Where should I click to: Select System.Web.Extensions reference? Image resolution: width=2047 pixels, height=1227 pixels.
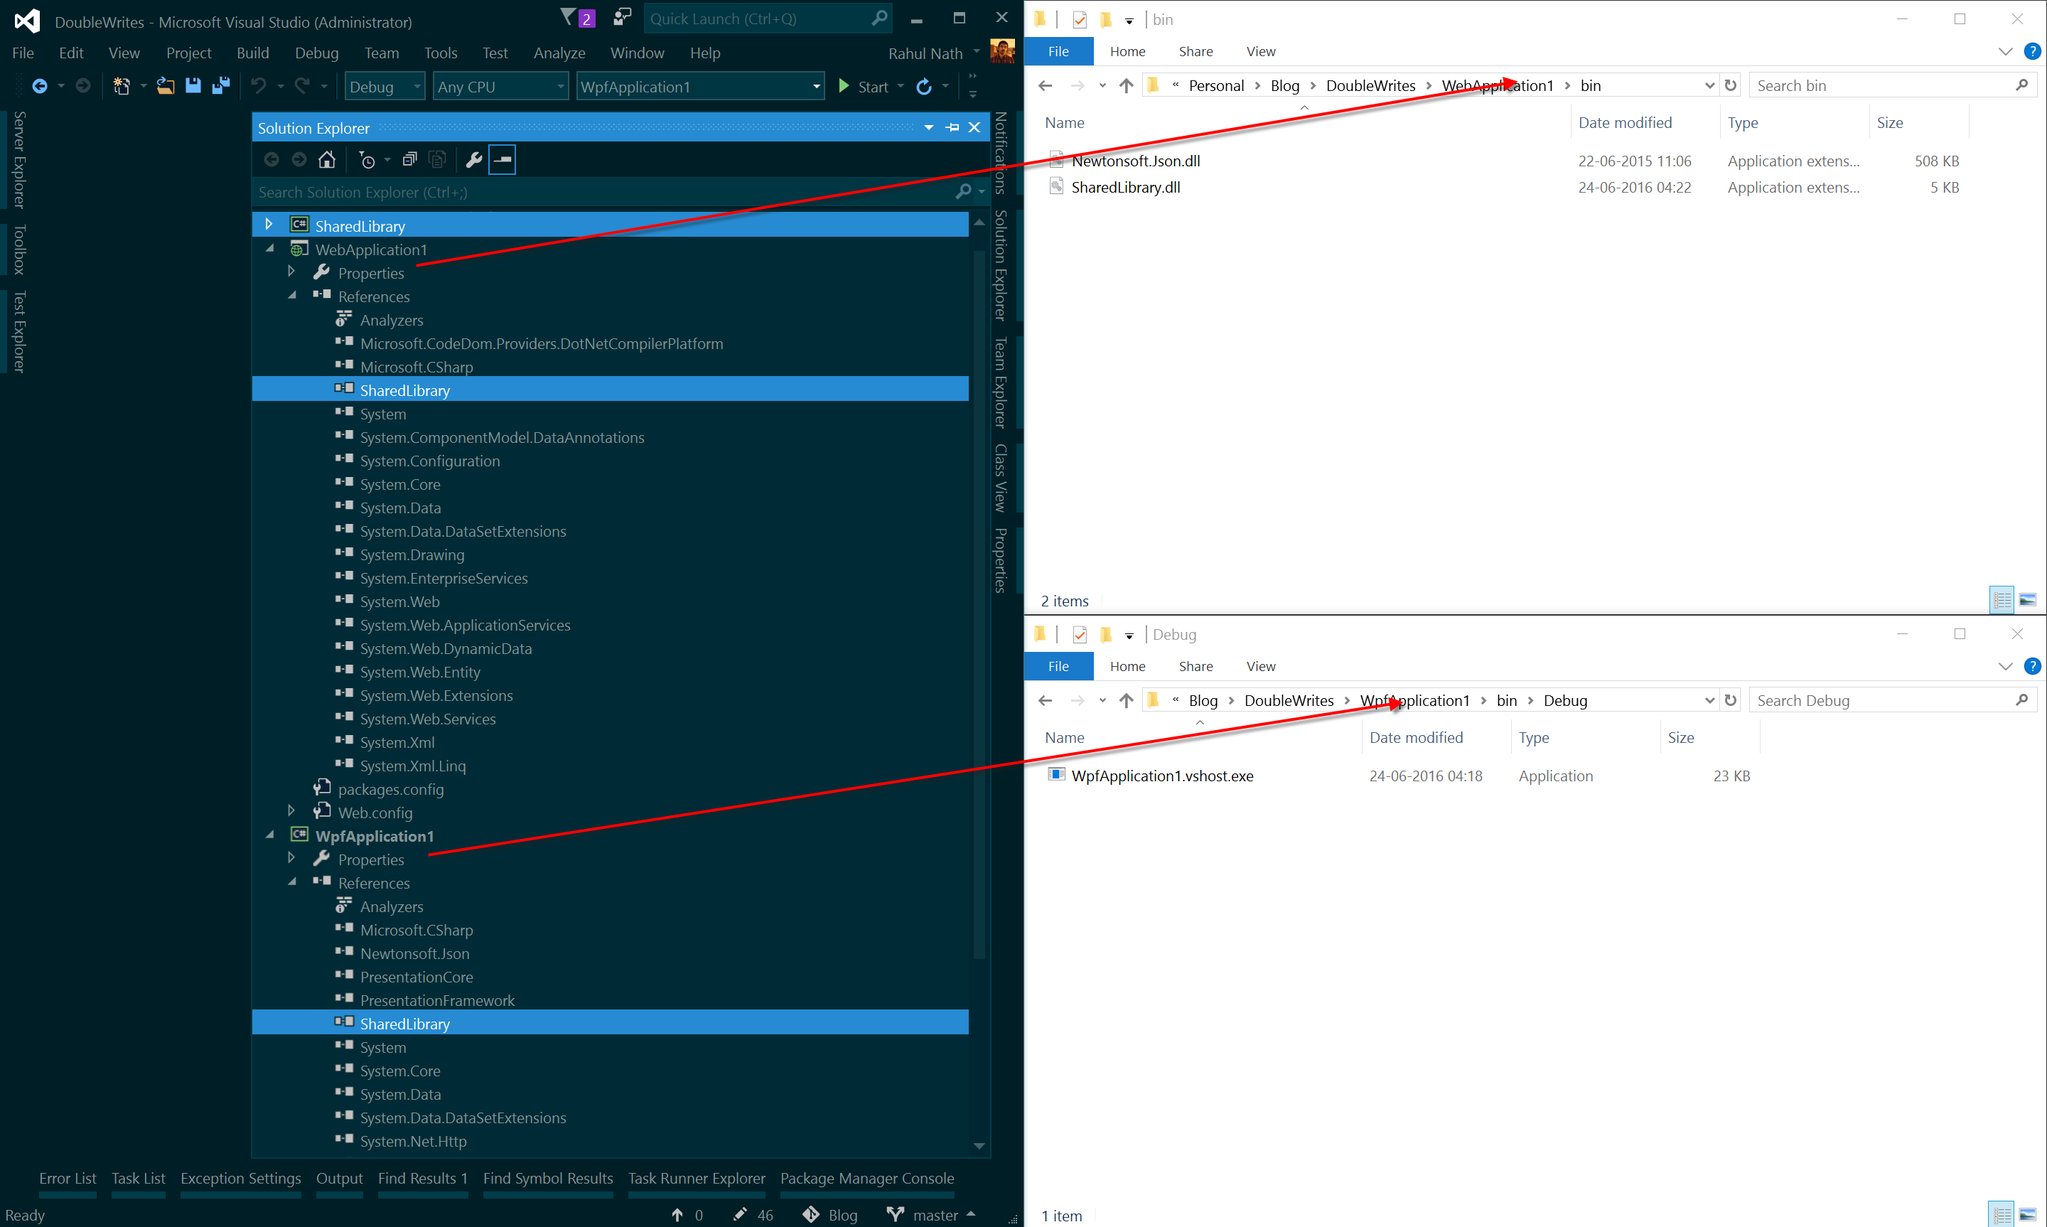point(436,695)
